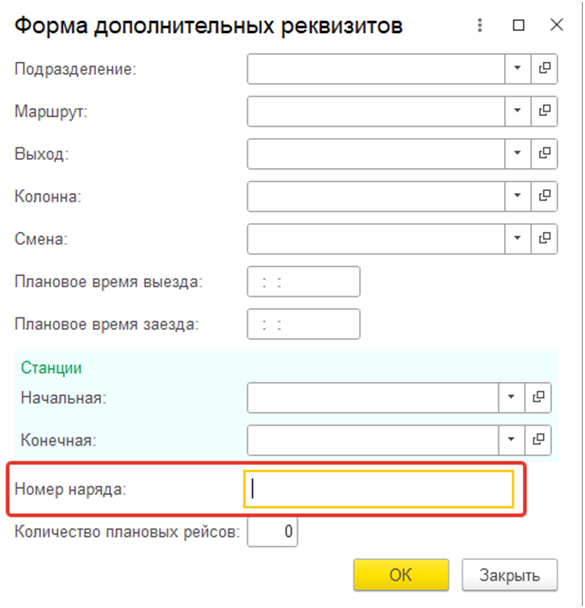Click the Закрыть button
Screen dimensions: 585x608
(x=509, y=575)
